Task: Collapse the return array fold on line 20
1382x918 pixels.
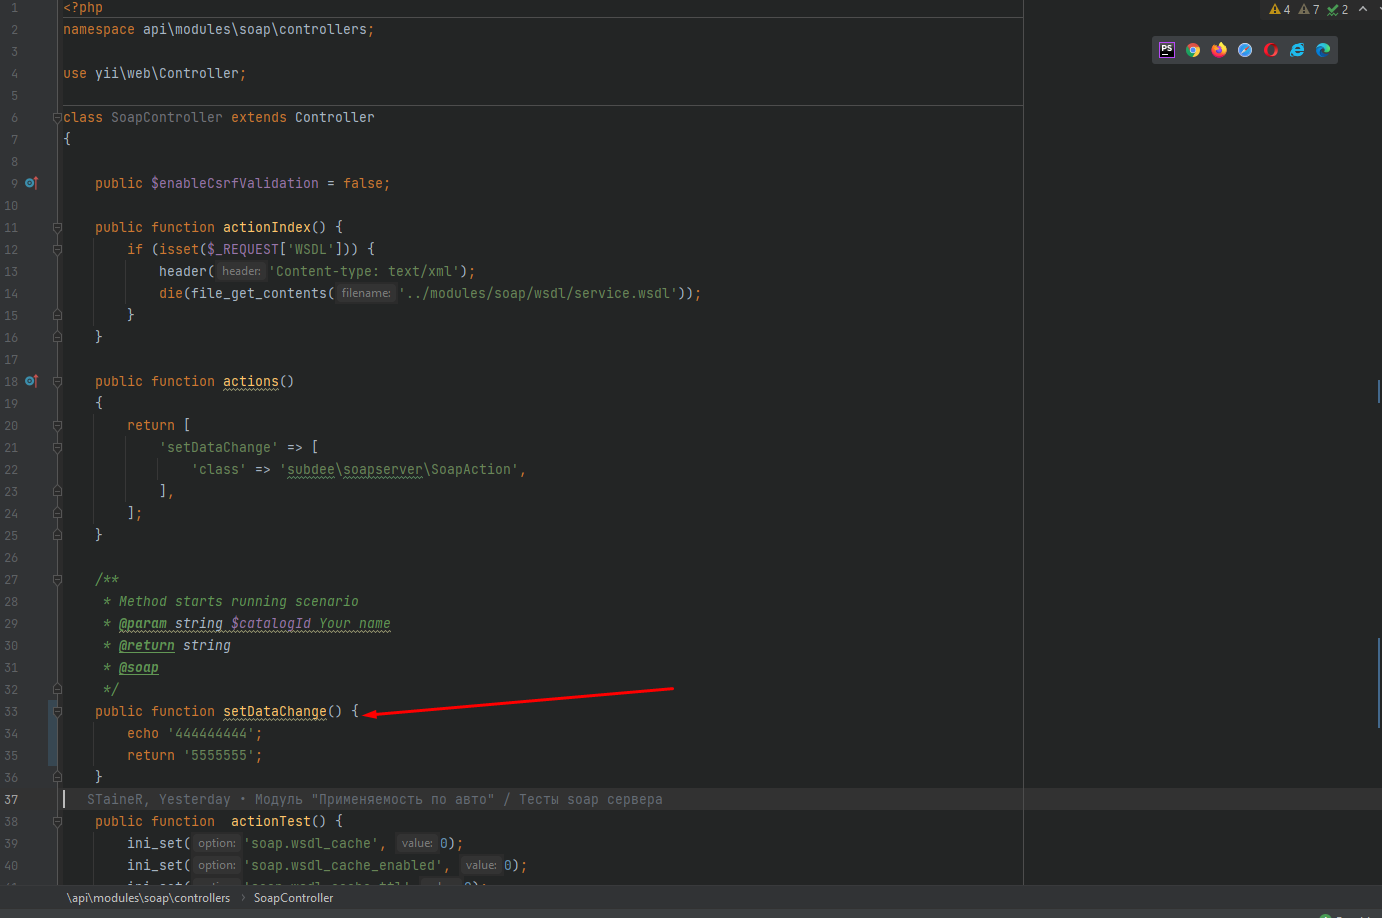Action: pyautogui.click(x=57, y=425)
